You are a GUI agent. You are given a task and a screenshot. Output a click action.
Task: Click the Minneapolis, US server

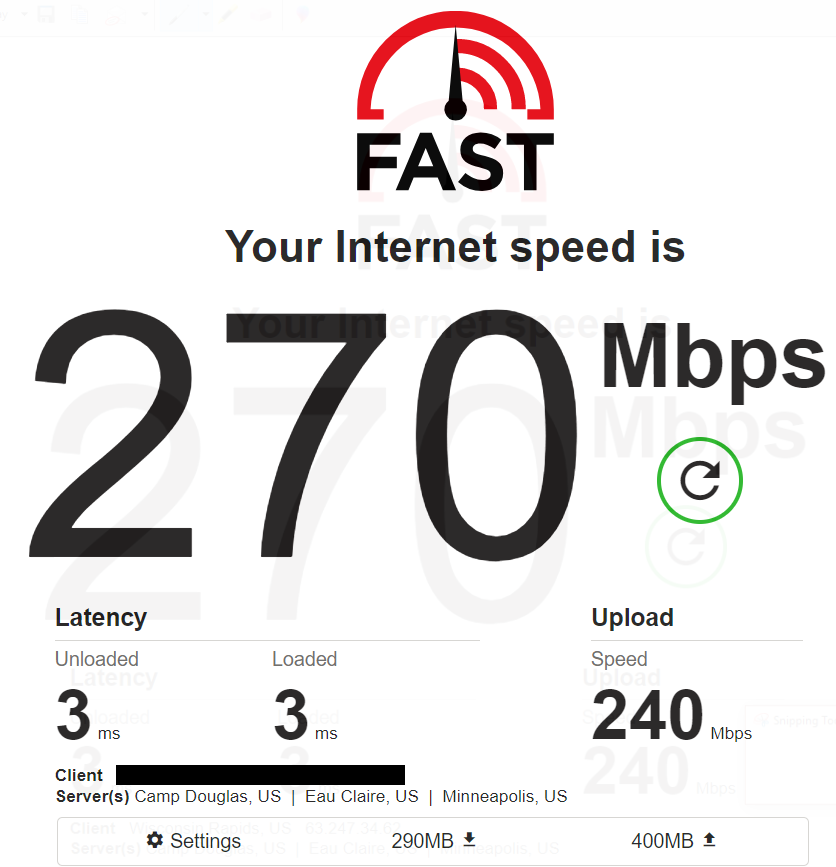(x=505, y=796)
